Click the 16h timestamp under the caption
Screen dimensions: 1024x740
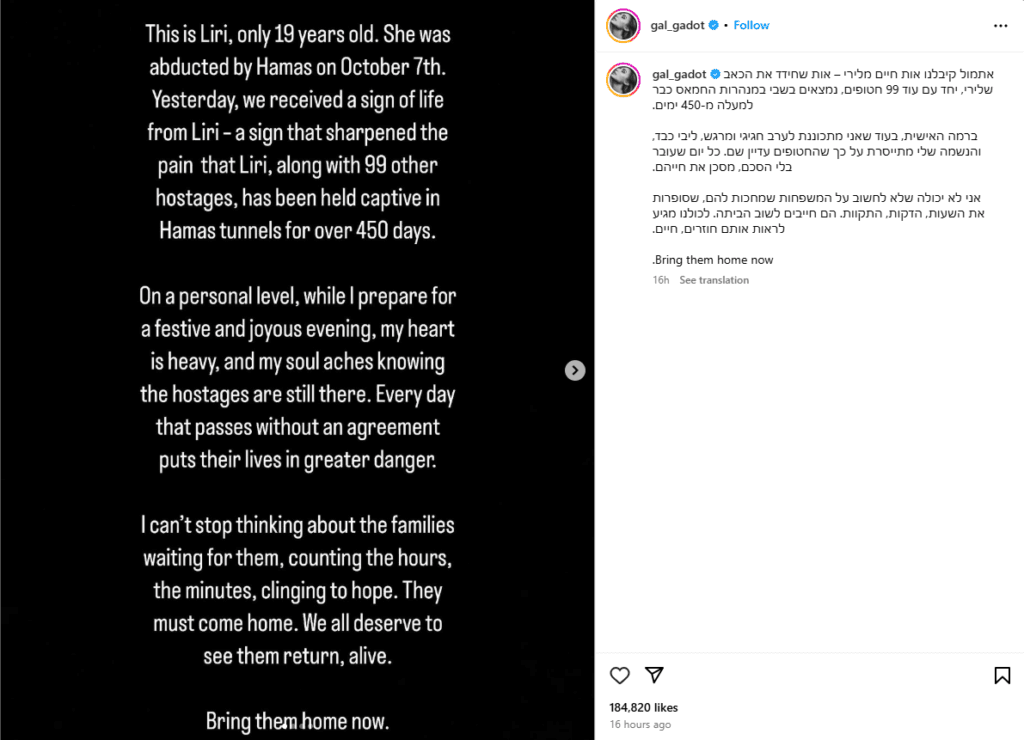(660, 280)
